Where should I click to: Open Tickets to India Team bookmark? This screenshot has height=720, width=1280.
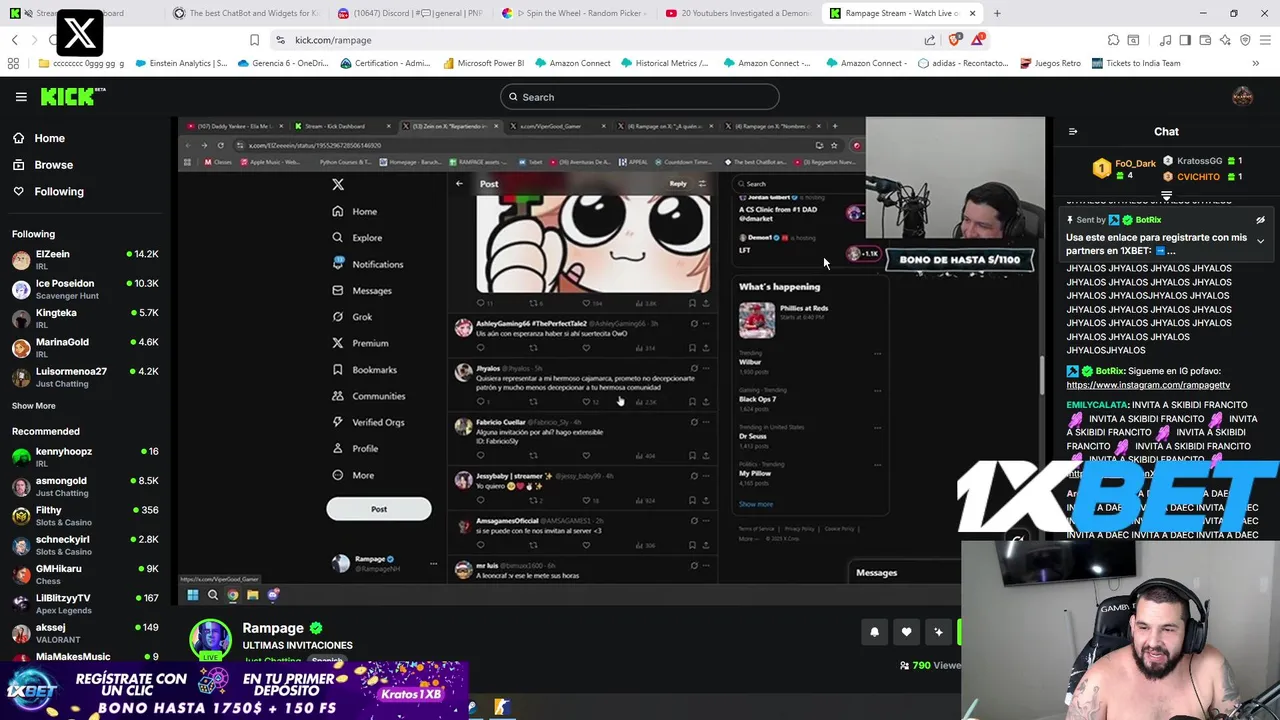point(1136,63)
